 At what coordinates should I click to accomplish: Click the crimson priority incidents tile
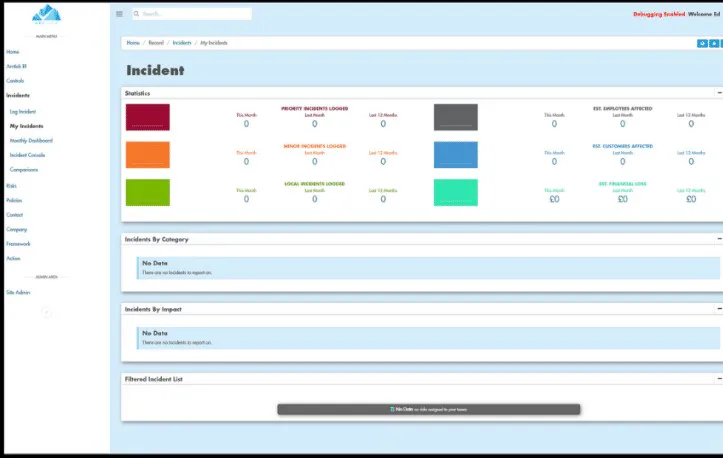click(148, 117)
